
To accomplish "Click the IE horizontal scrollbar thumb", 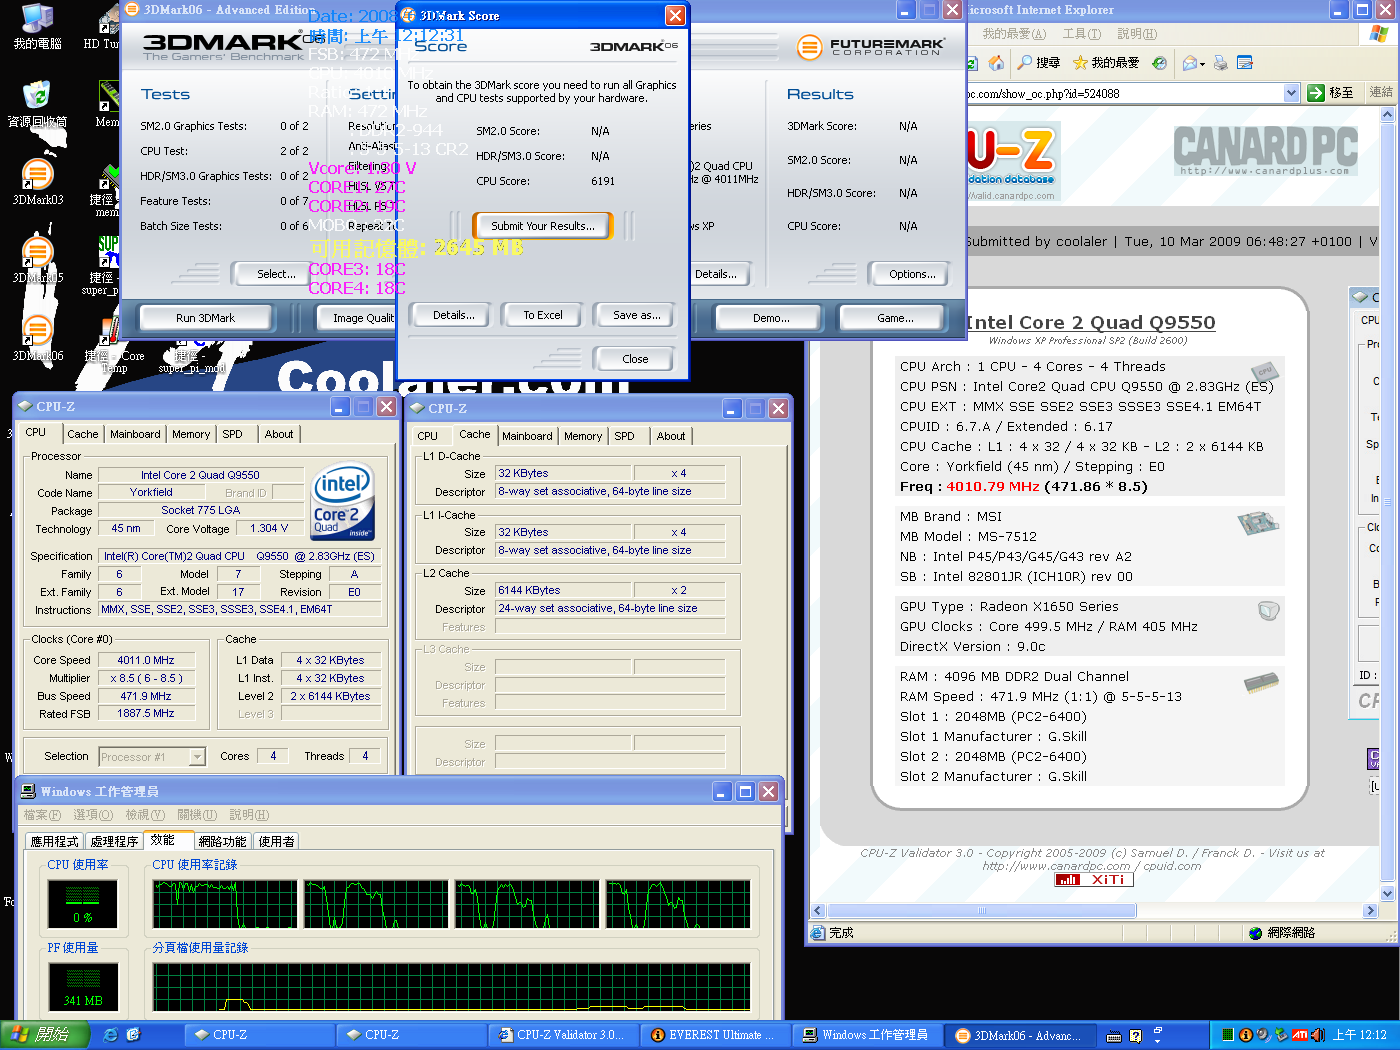I will point(981,911).
